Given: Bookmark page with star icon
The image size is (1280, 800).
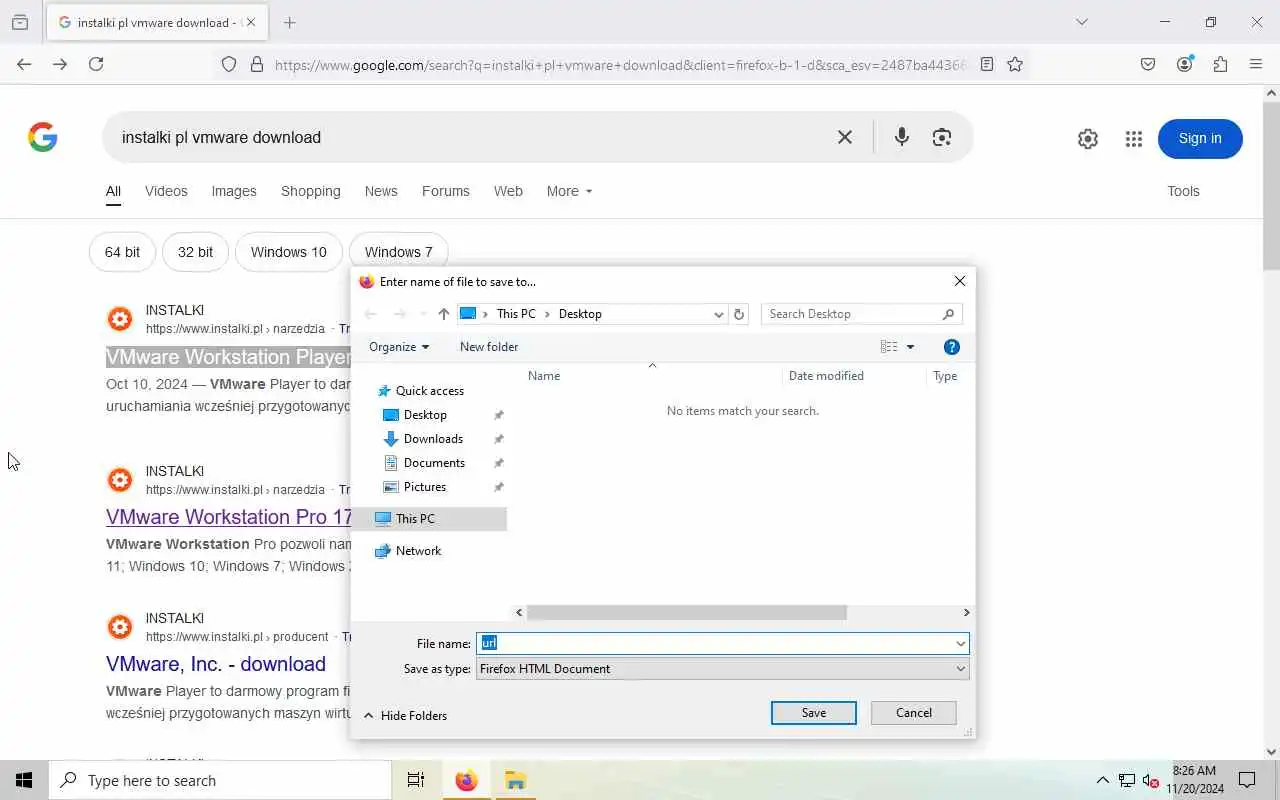Looking at the screenshot, I should pyautogui.click(x=1015, y=64).
